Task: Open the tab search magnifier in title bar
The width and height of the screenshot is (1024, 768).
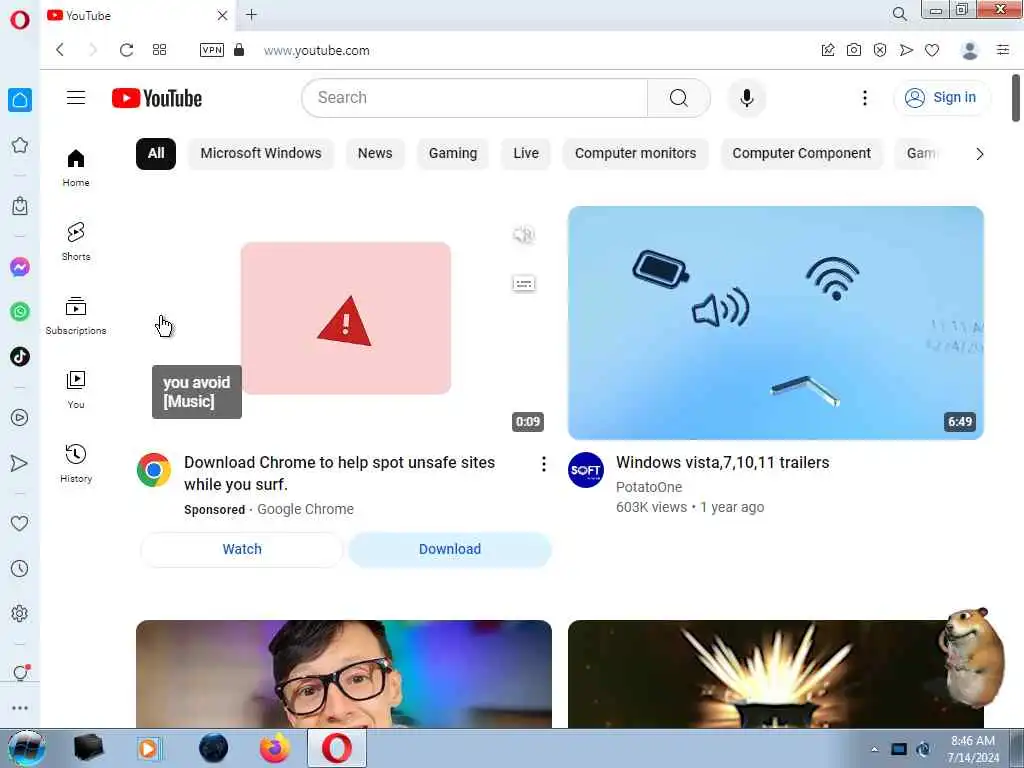Action: (899, 14)
